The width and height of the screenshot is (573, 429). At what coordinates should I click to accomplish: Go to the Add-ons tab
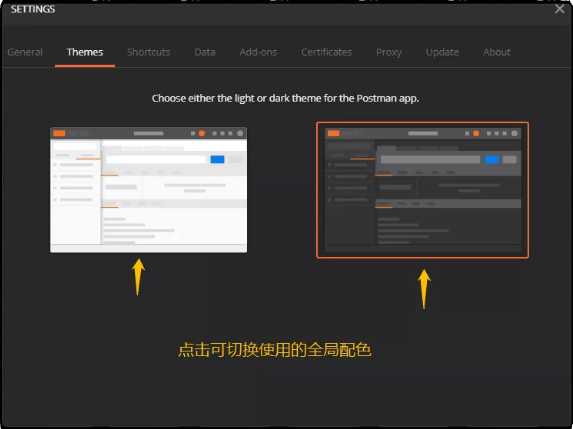259,52
